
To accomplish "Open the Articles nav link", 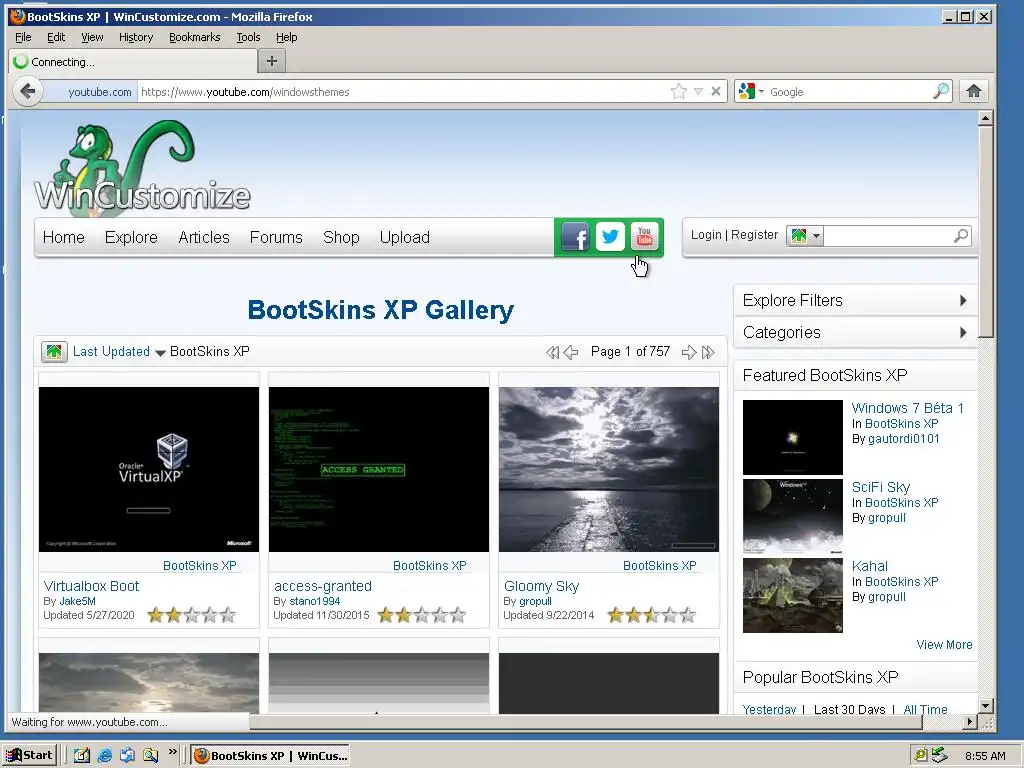I will (204, 237).
